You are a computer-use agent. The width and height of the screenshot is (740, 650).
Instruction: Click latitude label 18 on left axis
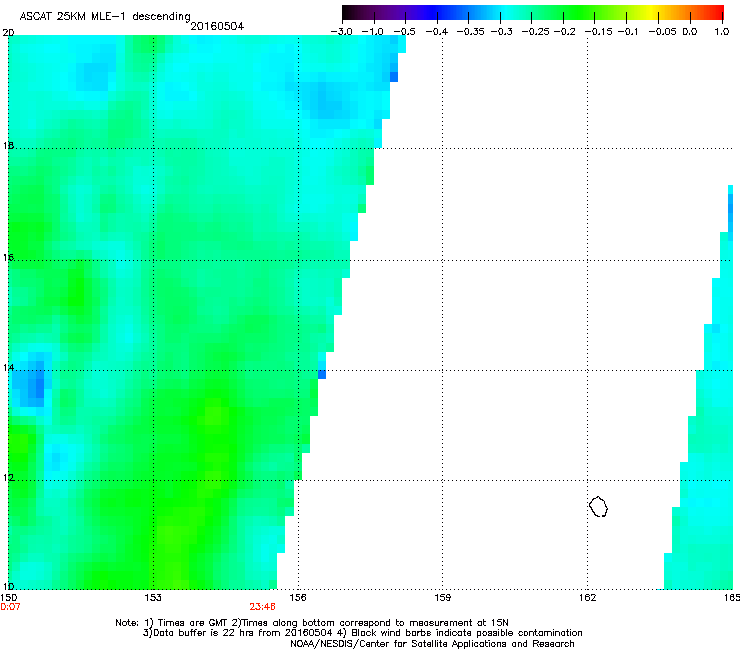[8, 145]
